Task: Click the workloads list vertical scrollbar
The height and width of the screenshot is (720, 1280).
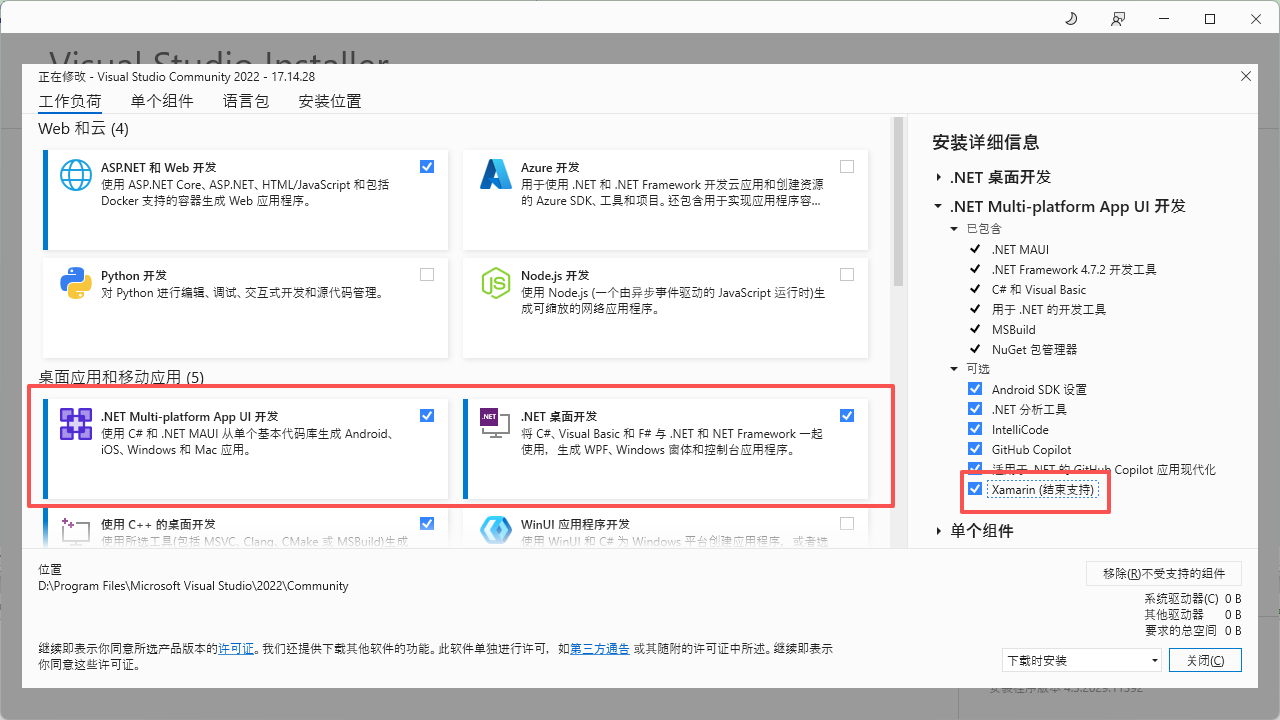Action: (898, 200)
